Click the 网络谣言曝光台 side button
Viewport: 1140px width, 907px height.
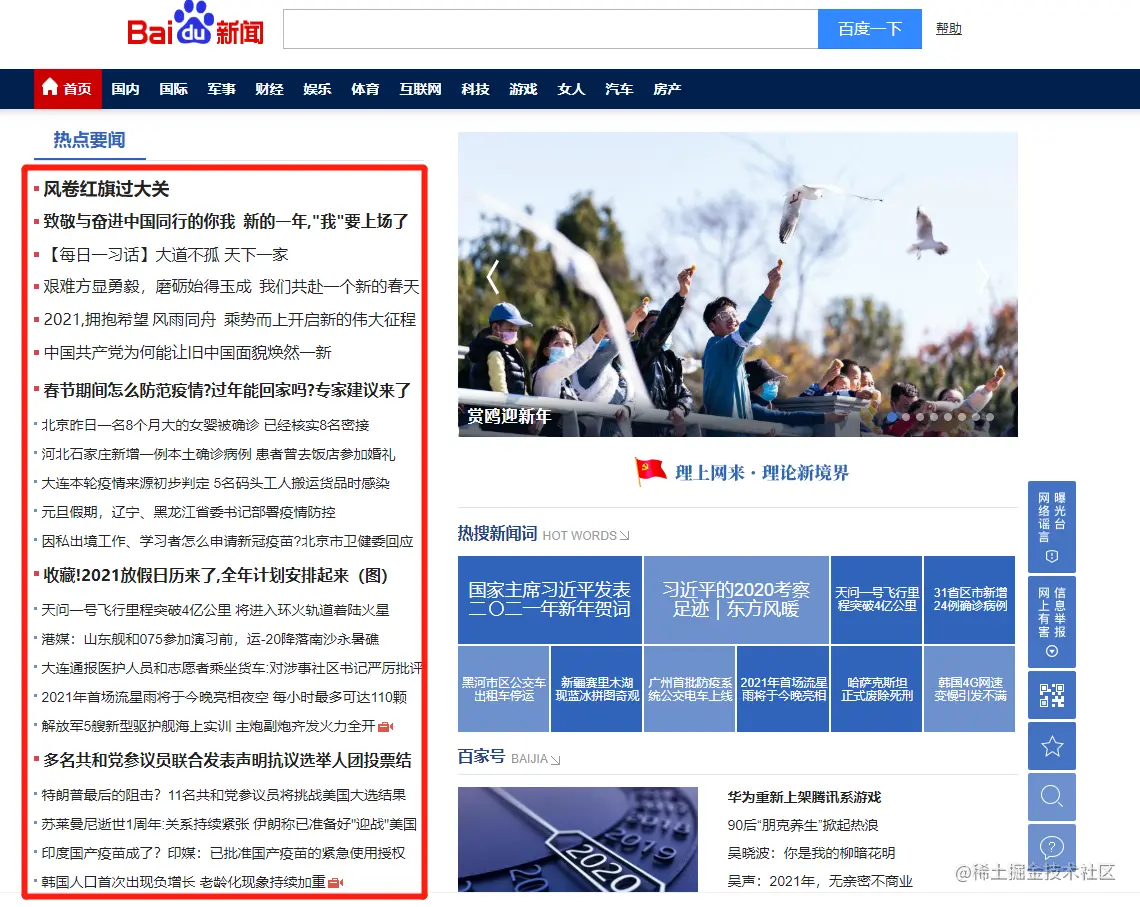[x=1051, y=527]
